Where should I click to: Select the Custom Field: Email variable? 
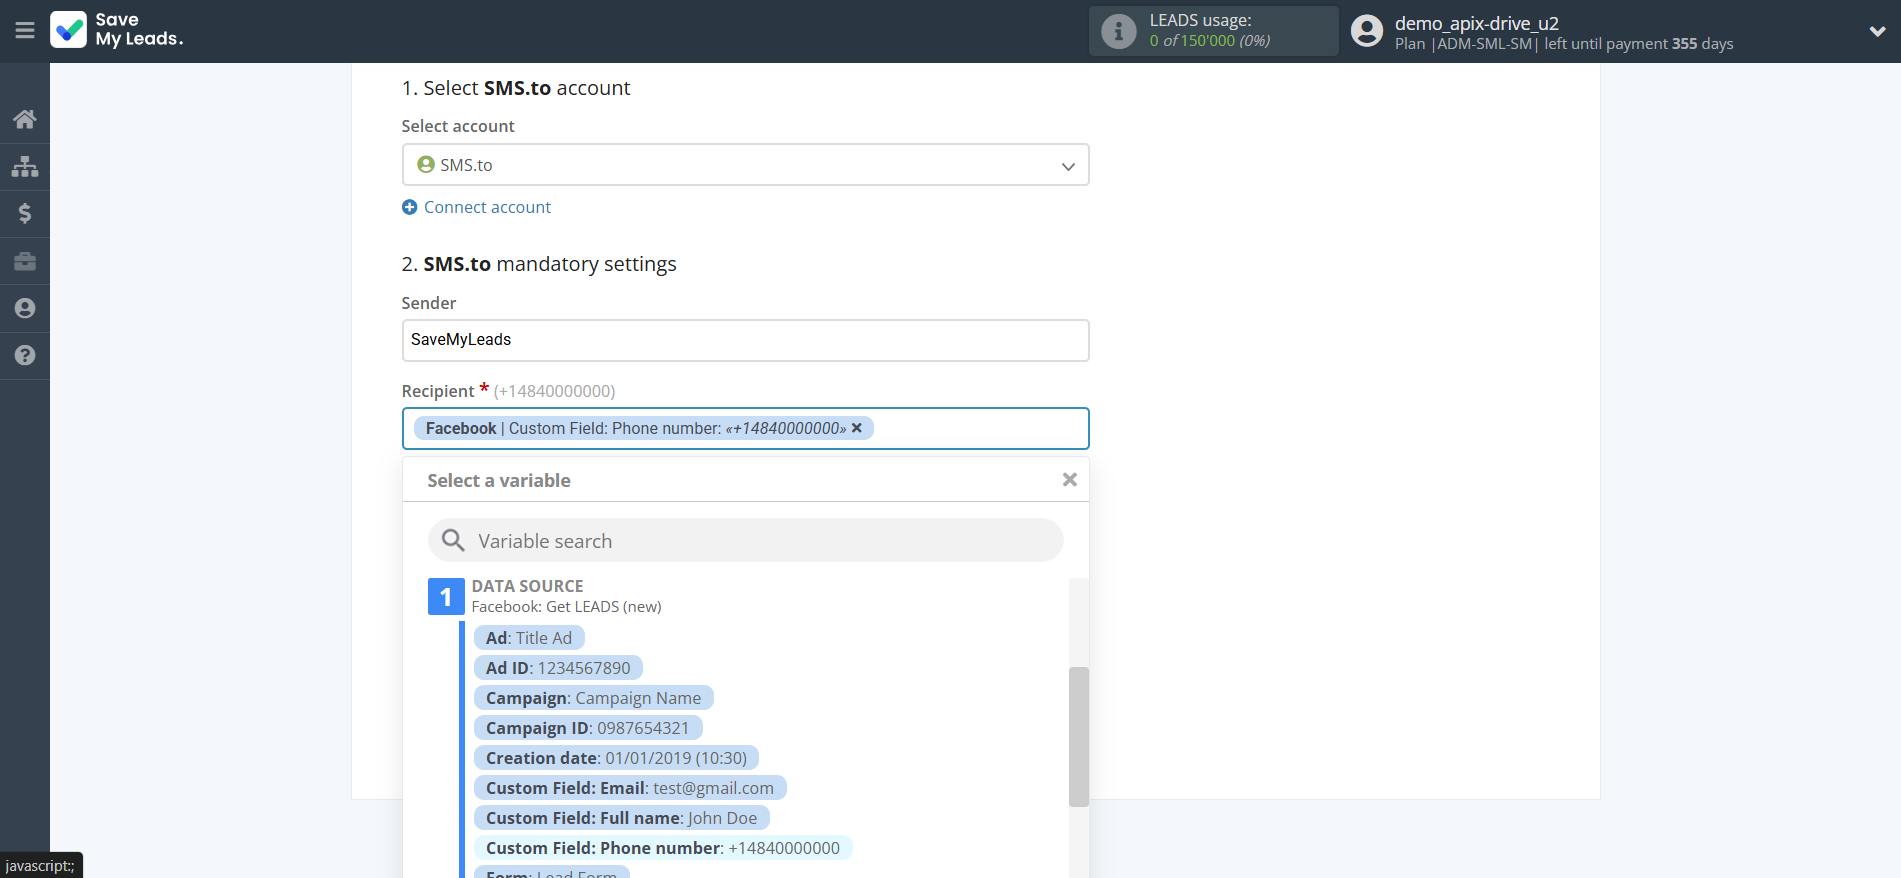coord(629,788)
